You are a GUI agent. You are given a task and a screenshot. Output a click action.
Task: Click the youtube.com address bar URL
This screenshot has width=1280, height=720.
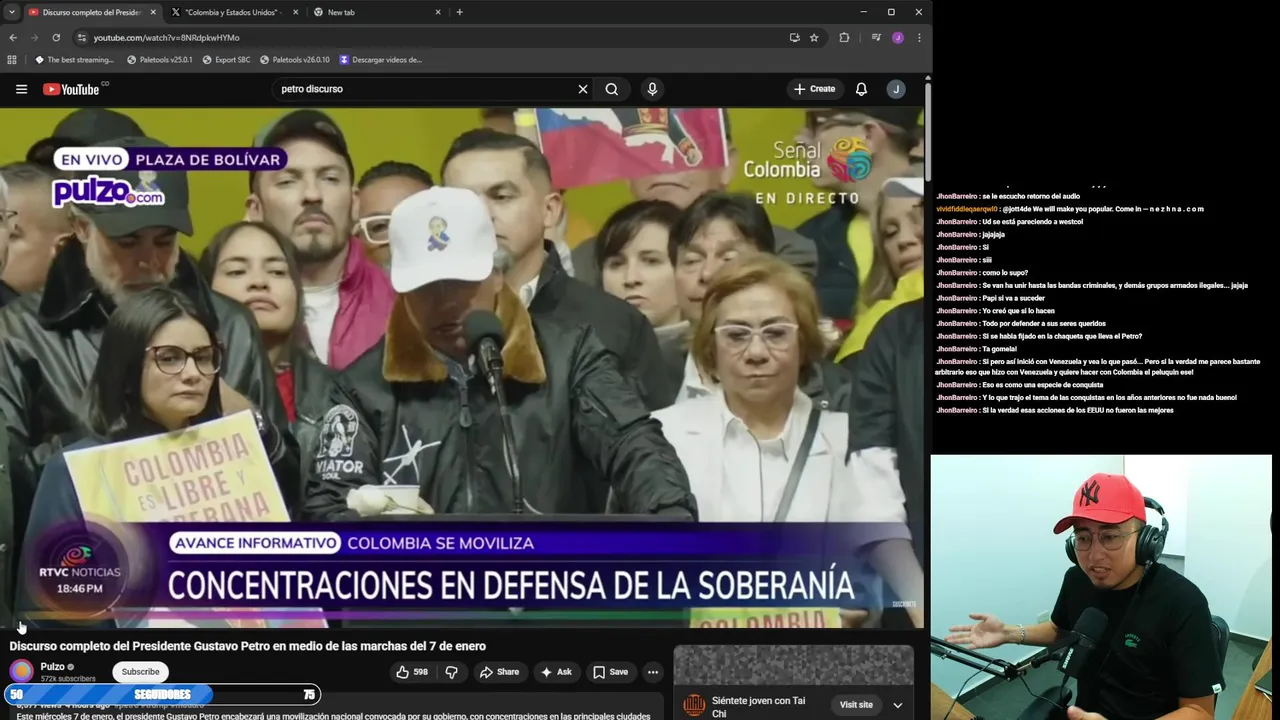tap(166, 38)
